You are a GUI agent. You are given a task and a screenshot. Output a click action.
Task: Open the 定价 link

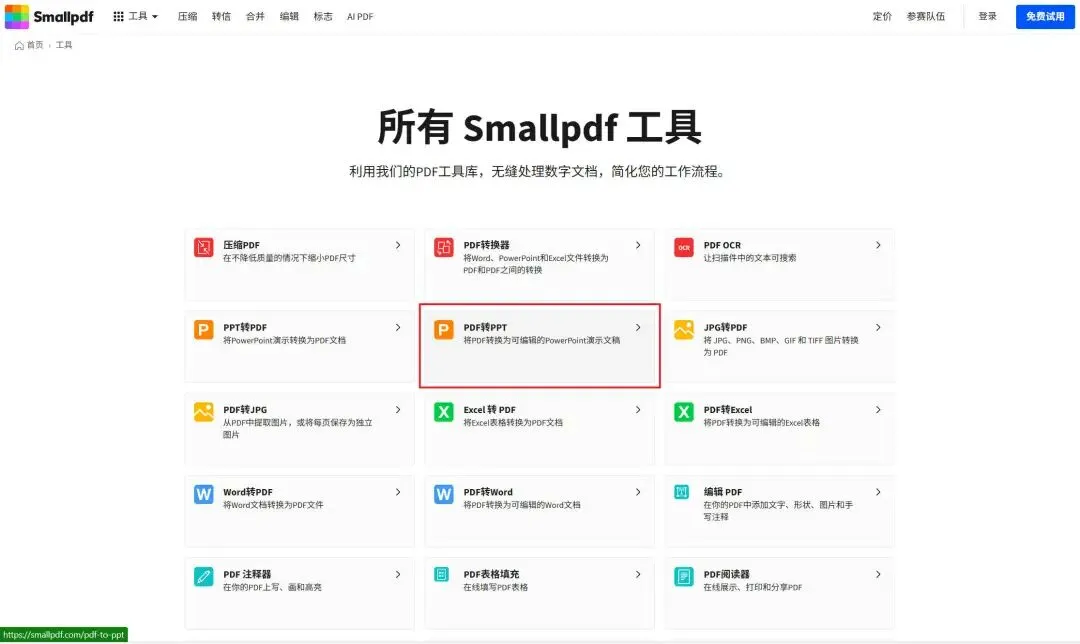coord(882,17)
